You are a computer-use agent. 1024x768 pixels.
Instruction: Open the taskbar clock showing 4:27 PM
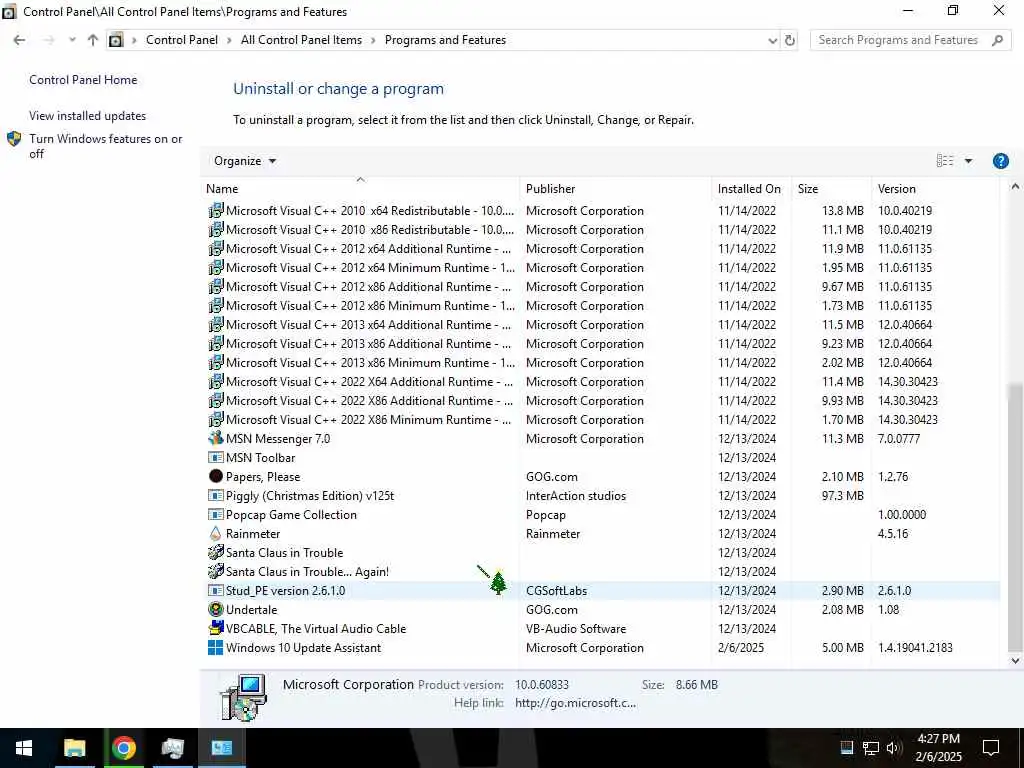pyautogui.click(x=938, y=748)
